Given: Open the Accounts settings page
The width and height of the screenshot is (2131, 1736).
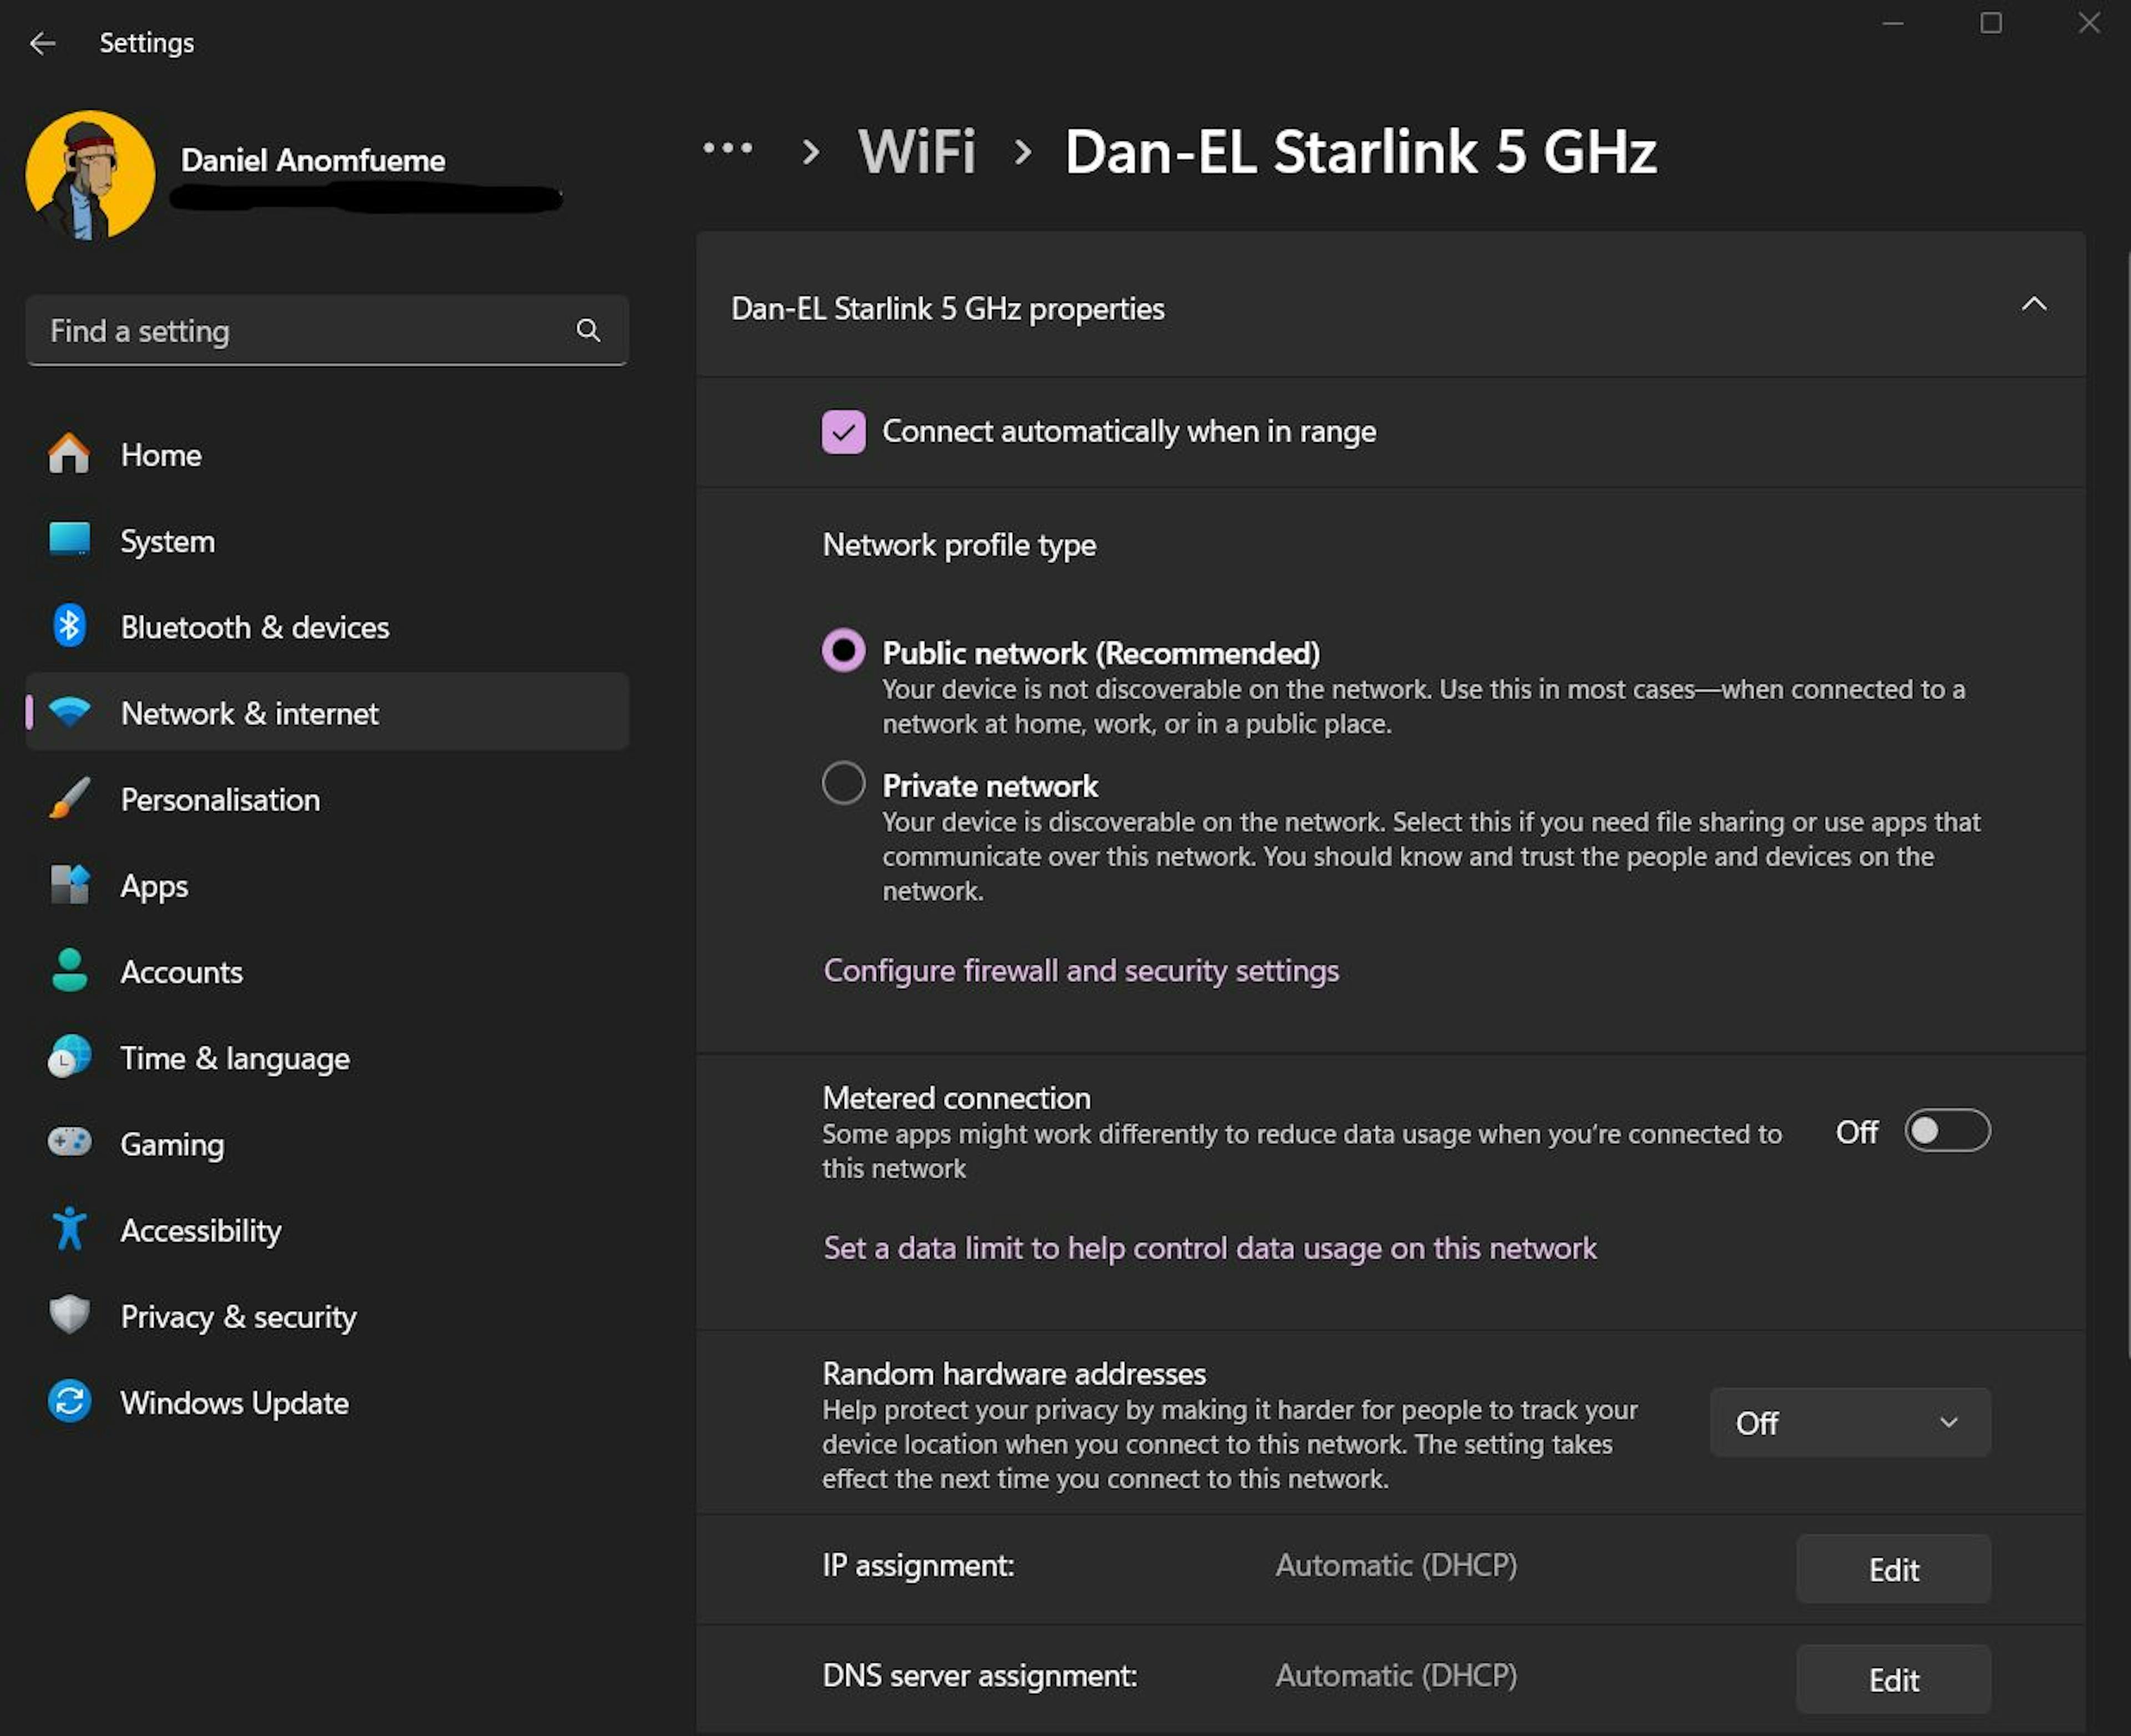Looking at the screenshot, I should pos(181,972).
